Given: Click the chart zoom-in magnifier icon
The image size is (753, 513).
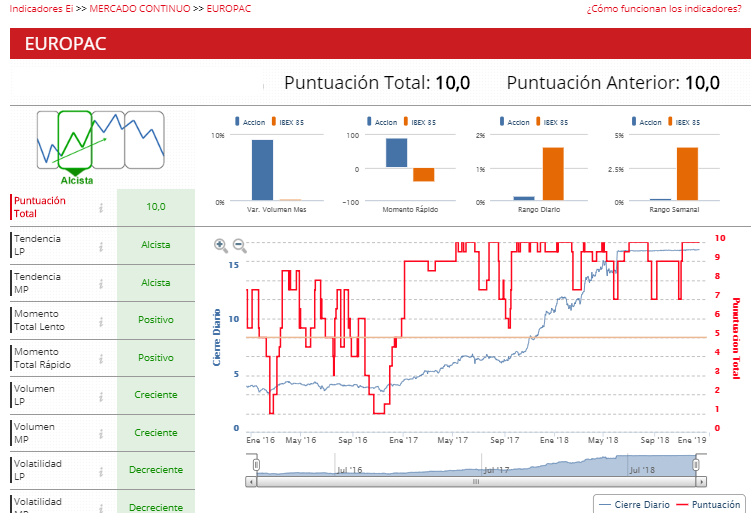Looking at the screenshot, I should tap(220, 245).
